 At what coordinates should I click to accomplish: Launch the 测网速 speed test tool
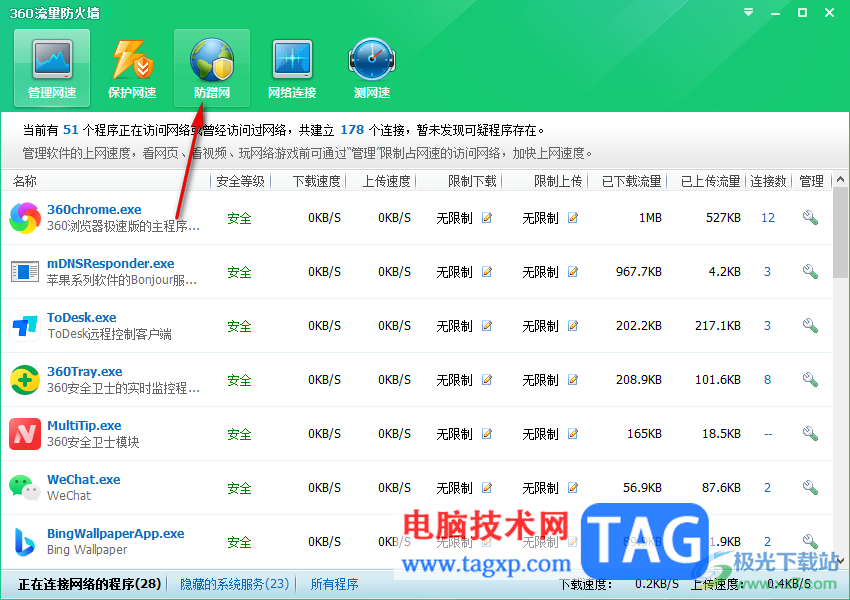click(x=372, y=68)
